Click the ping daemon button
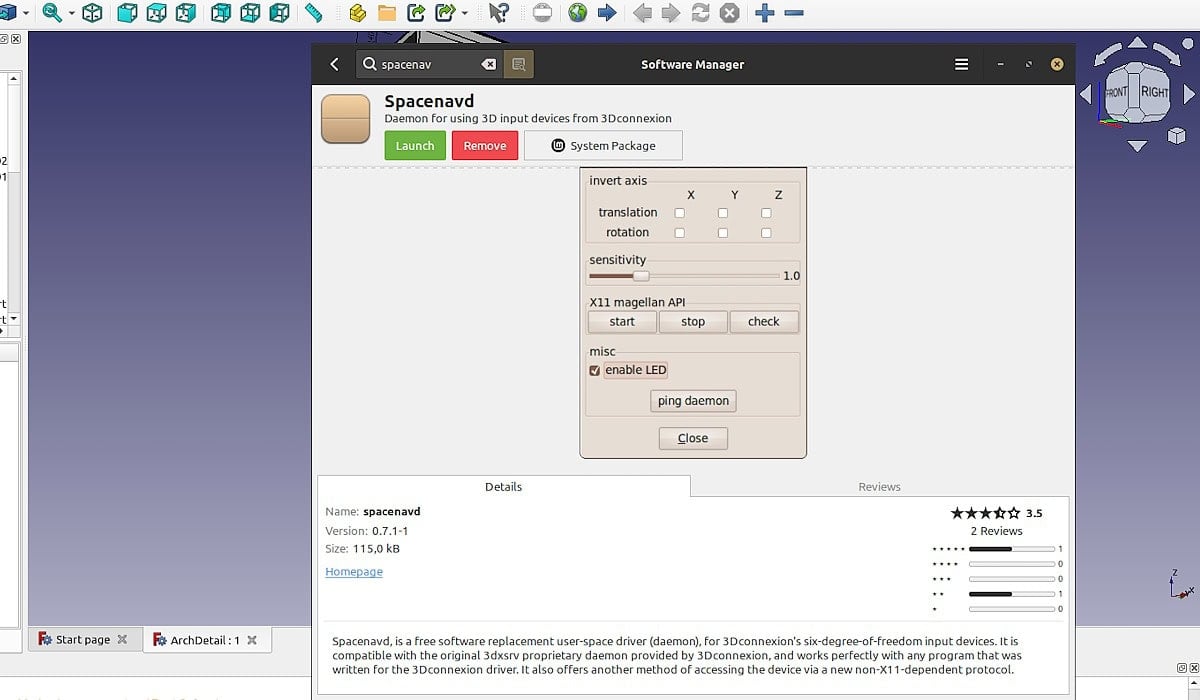 click(x=693, y=401)
